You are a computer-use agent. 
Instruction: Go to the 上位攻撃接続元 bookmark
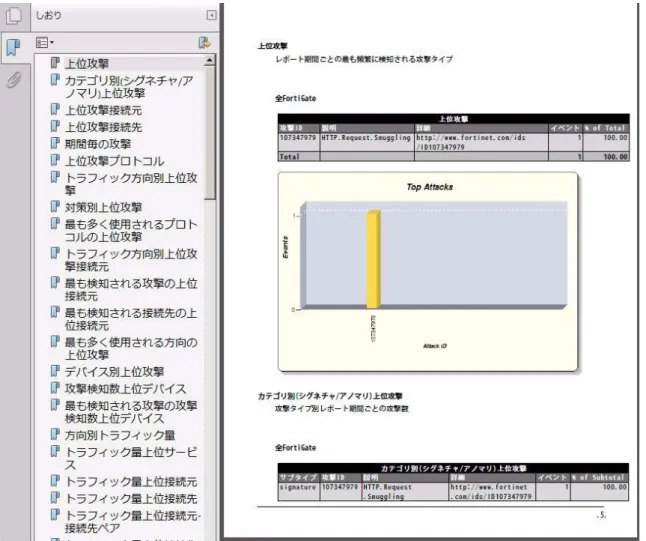(103, 110)
